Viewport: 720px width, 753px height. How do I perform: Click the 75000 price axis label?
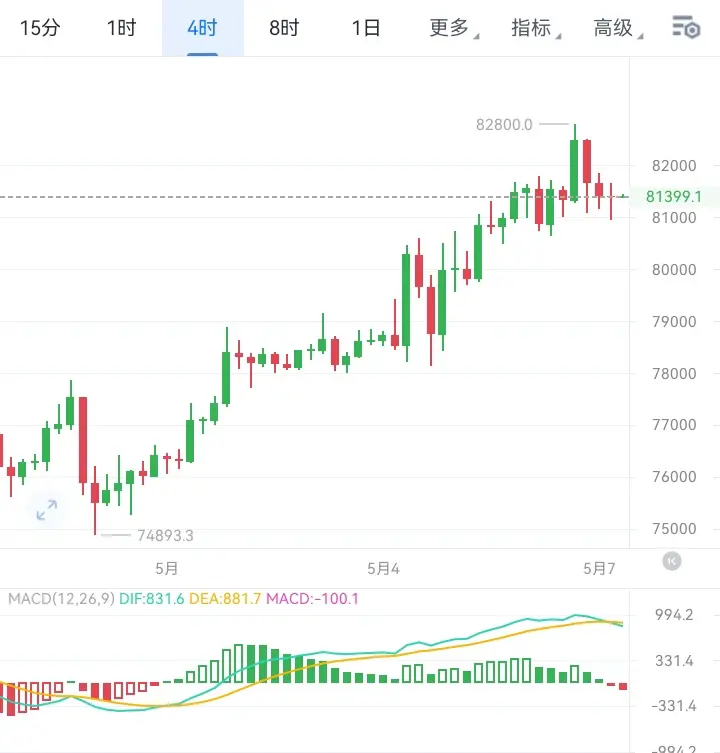coord(674,528)
